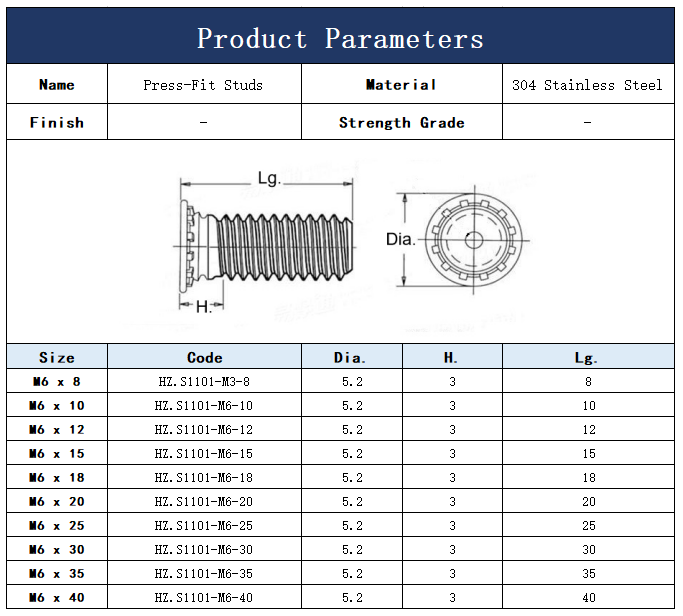Click the Finish label cell

(x=57, y=123)
